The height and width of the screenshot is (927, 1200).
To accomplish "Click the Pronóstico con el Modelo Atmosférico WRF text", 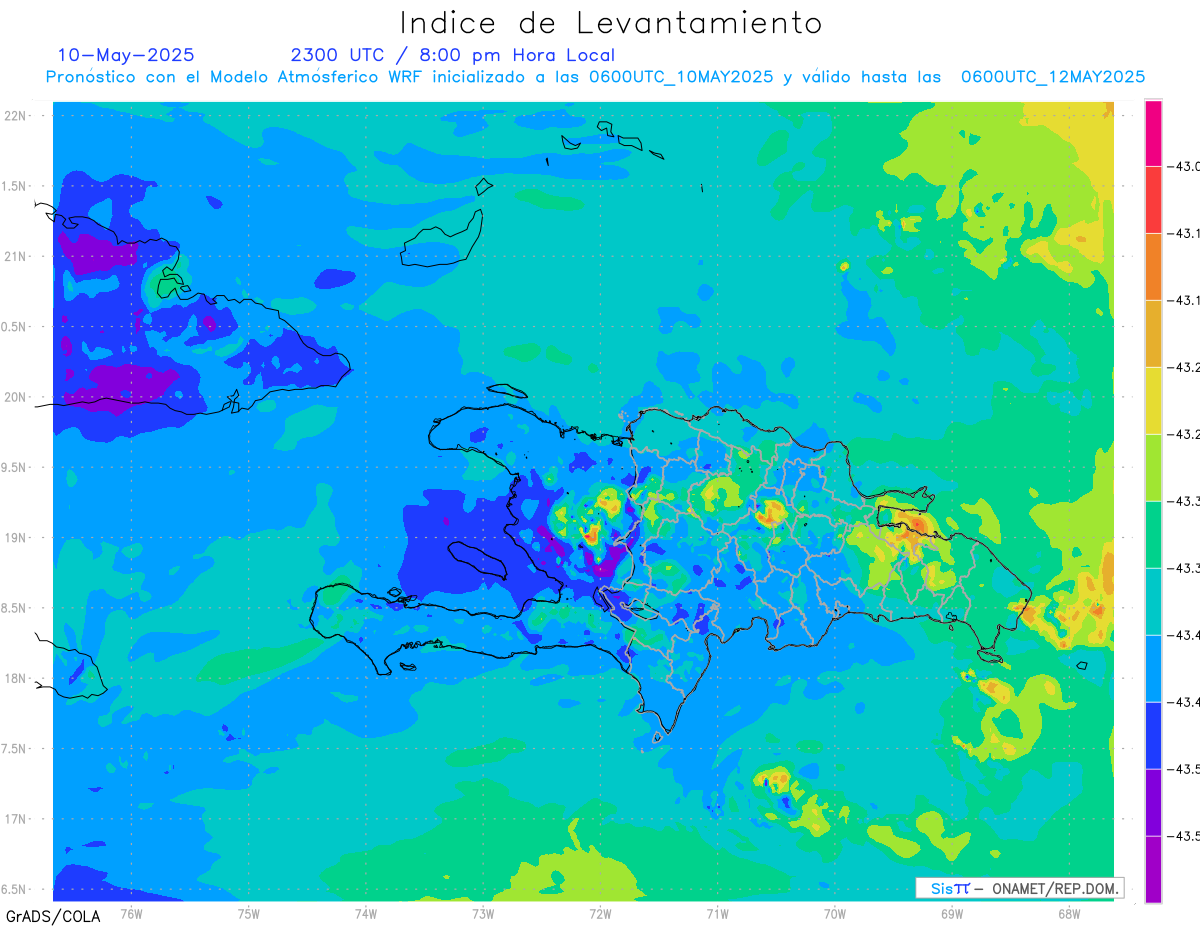I will [235, 77].
